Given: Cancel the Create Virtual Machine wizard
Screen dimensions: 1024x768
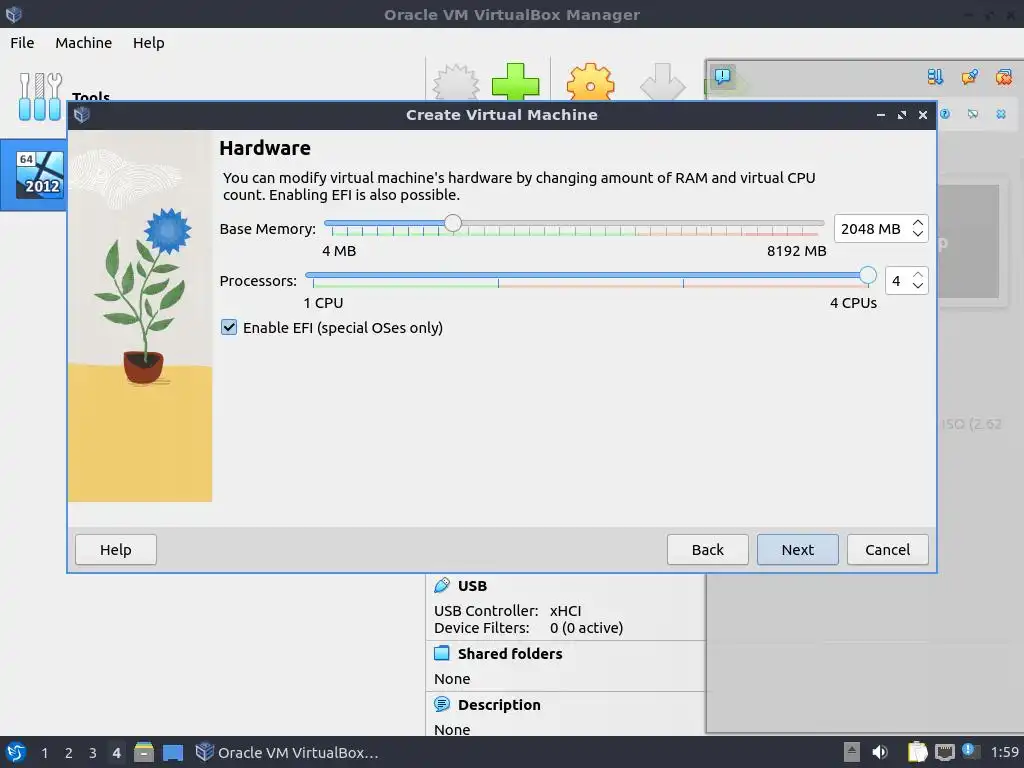Looking at the screenshot, I should pos(888,549).
